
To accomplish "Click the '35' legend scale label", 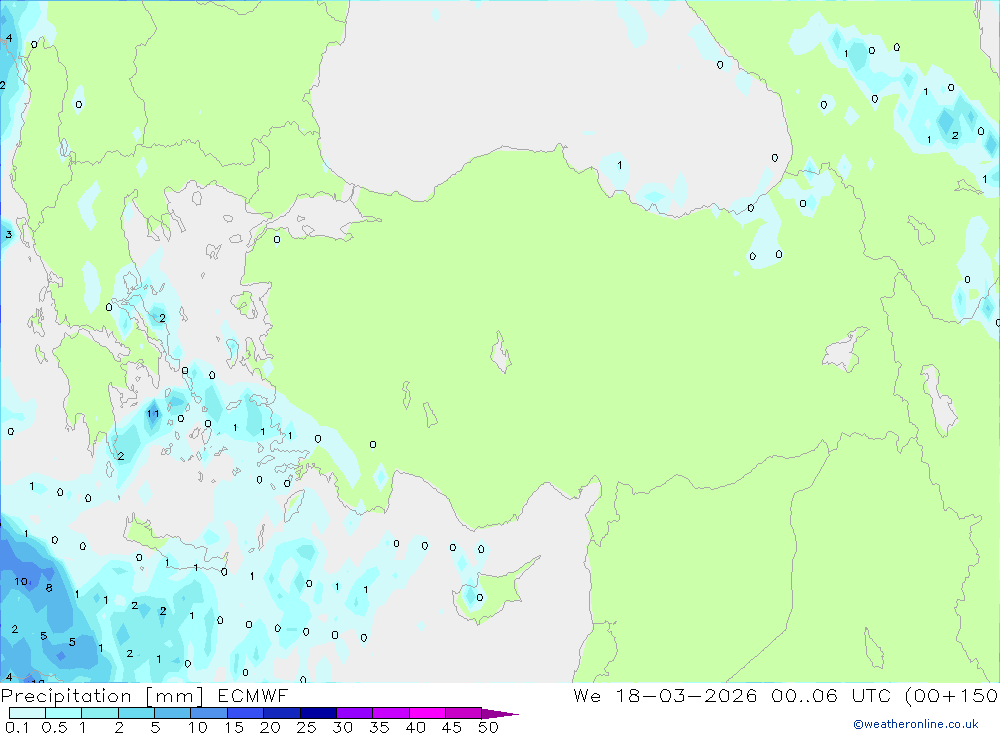I will click(x=379, y=727).
